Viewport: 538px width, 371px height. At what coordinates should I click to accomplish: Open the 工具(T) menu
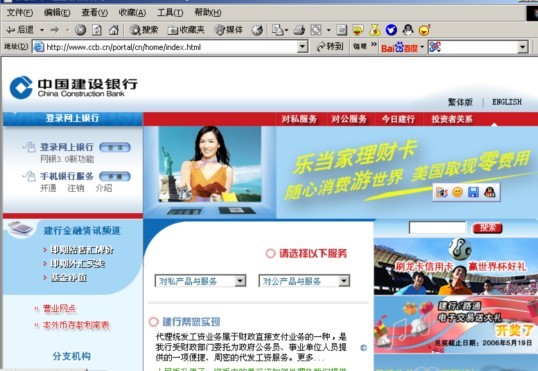pos(170,13)
